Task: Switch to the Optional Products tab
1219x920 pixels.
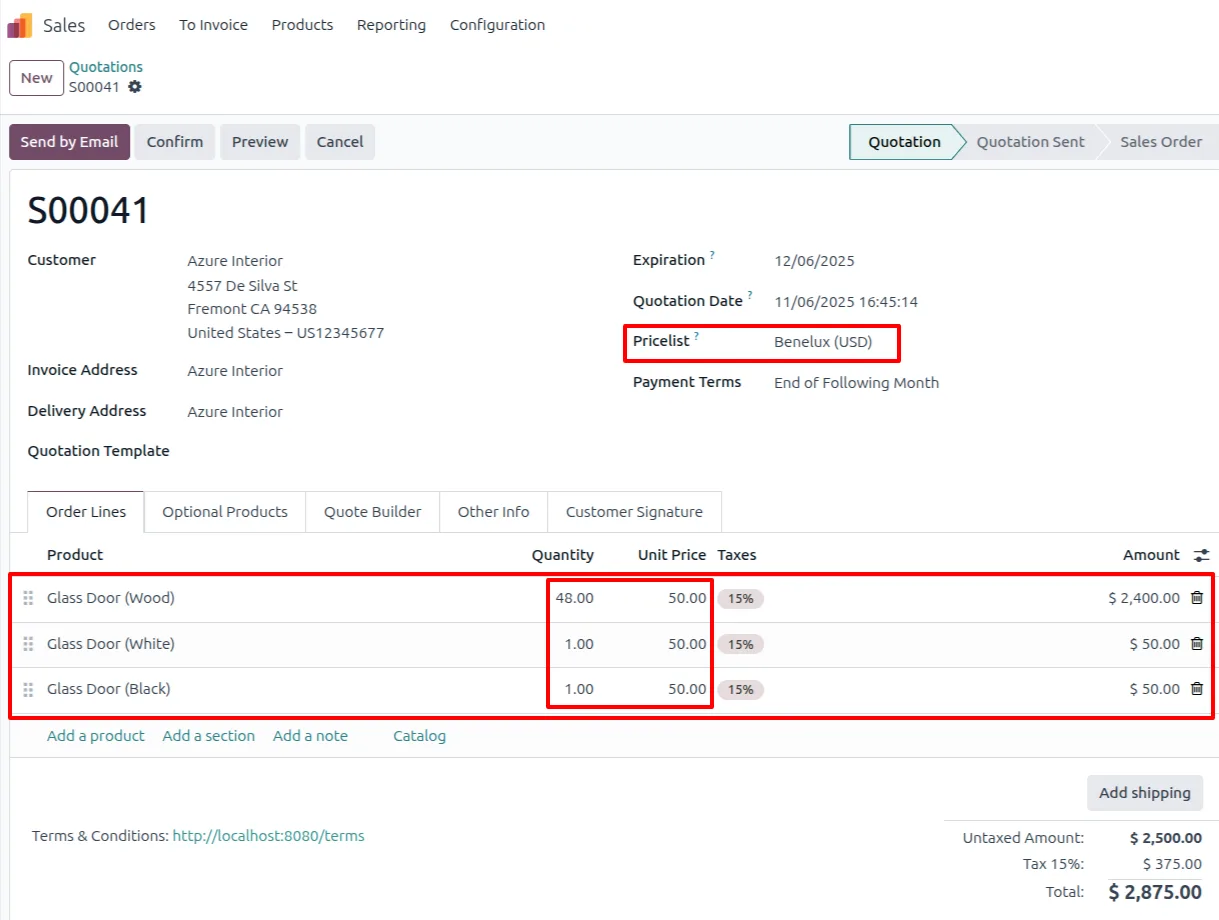Action: 225,512
